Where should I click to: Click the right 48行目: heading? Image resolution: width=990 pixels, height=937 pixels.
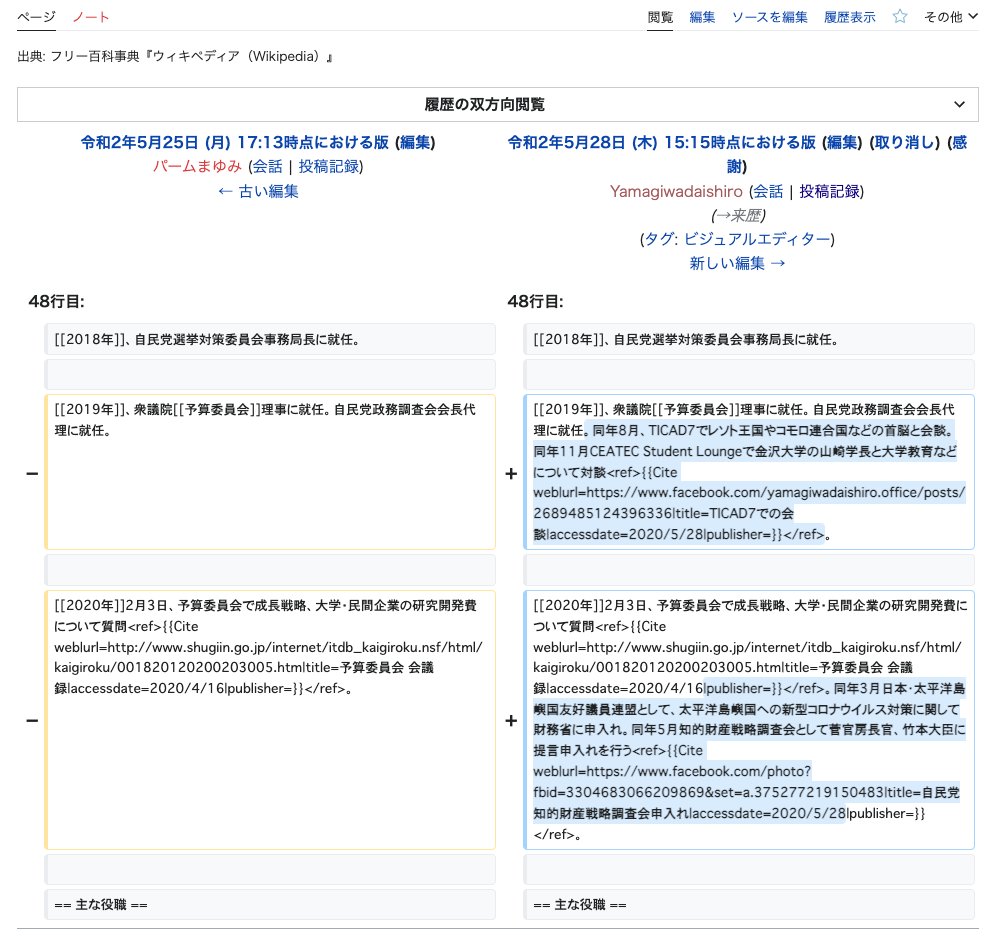tap(535, 302)
